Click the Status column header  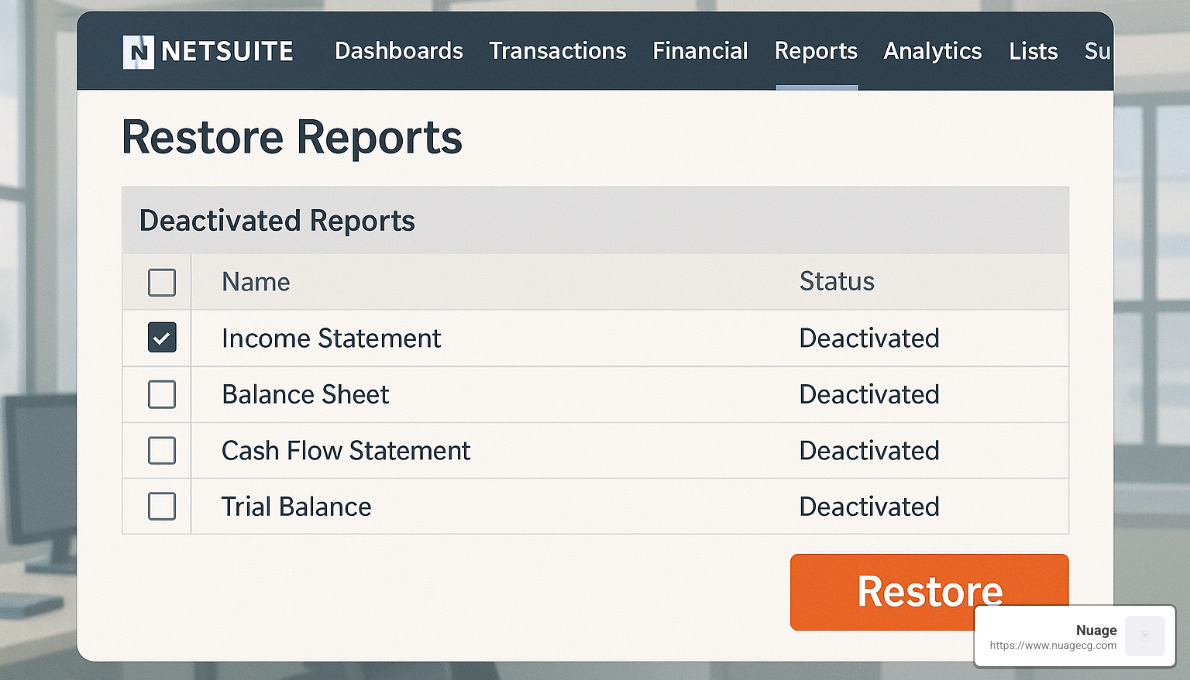[836, 282]
